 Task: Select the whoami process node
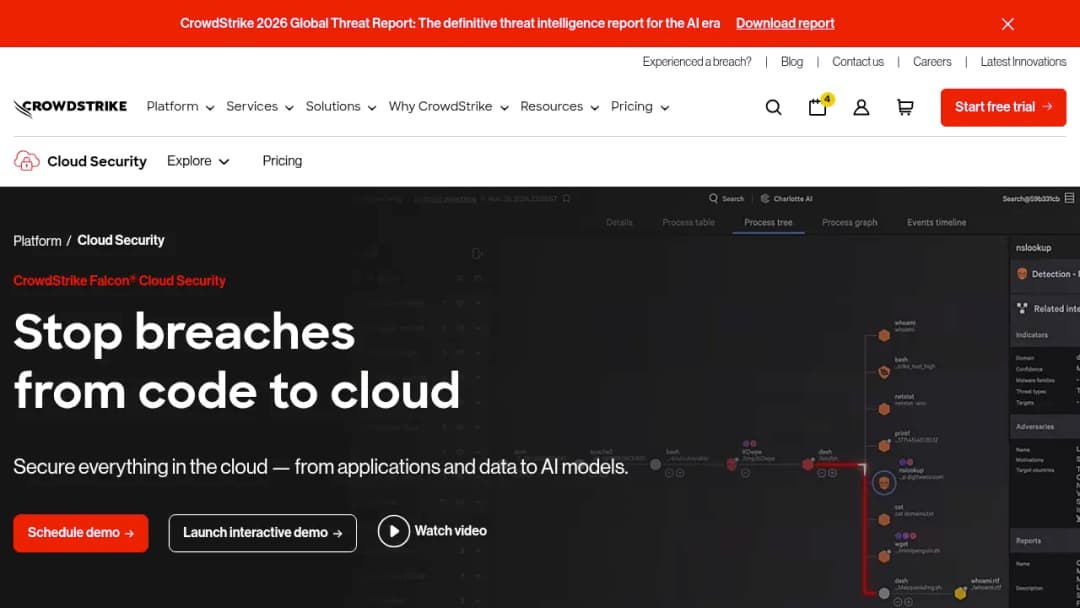pos(884,336)
